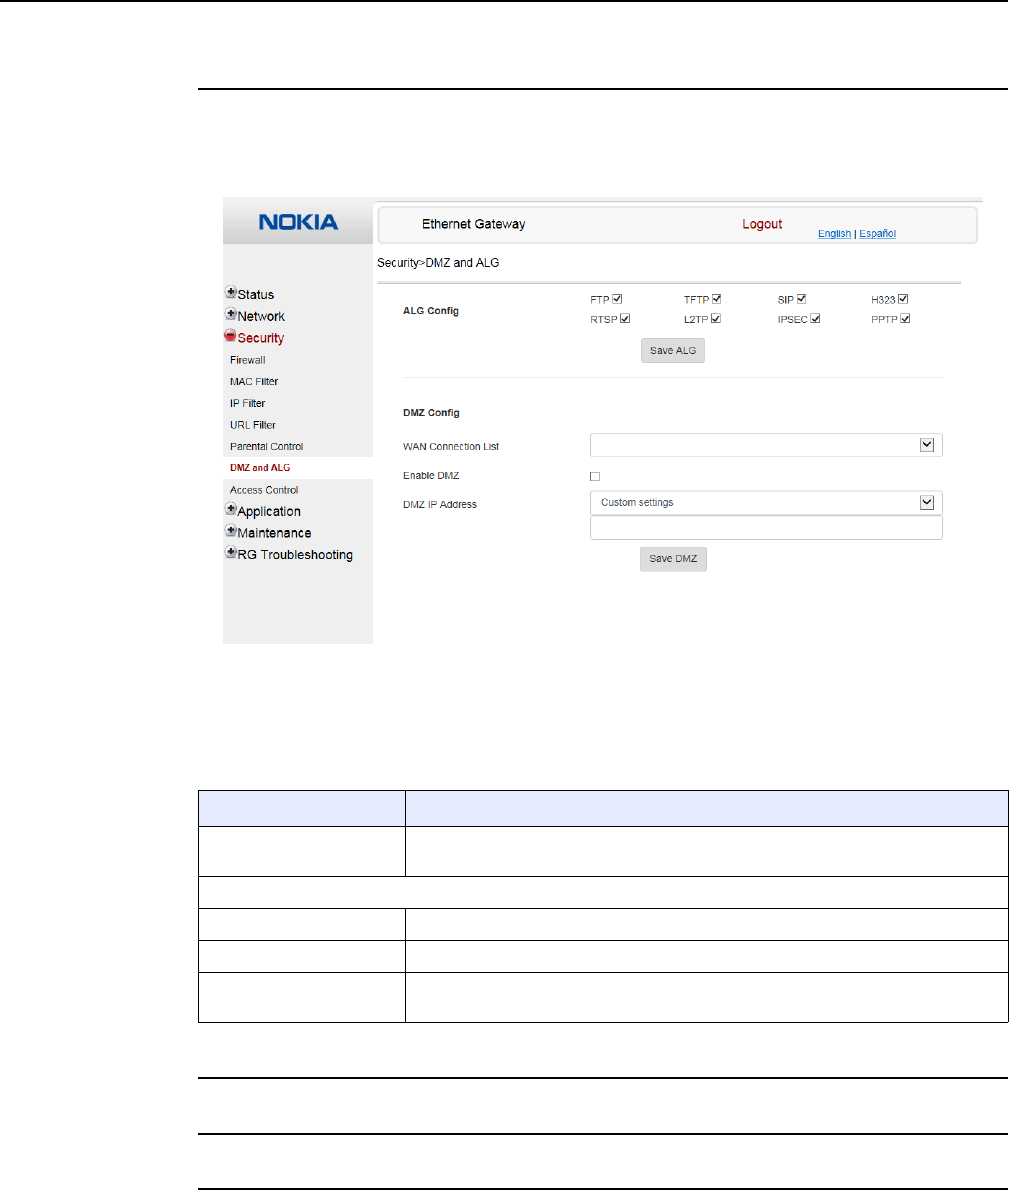Expand the Application menu plus icon
The width and height of the screenshot is (1009, 1199).
(231, 509)
